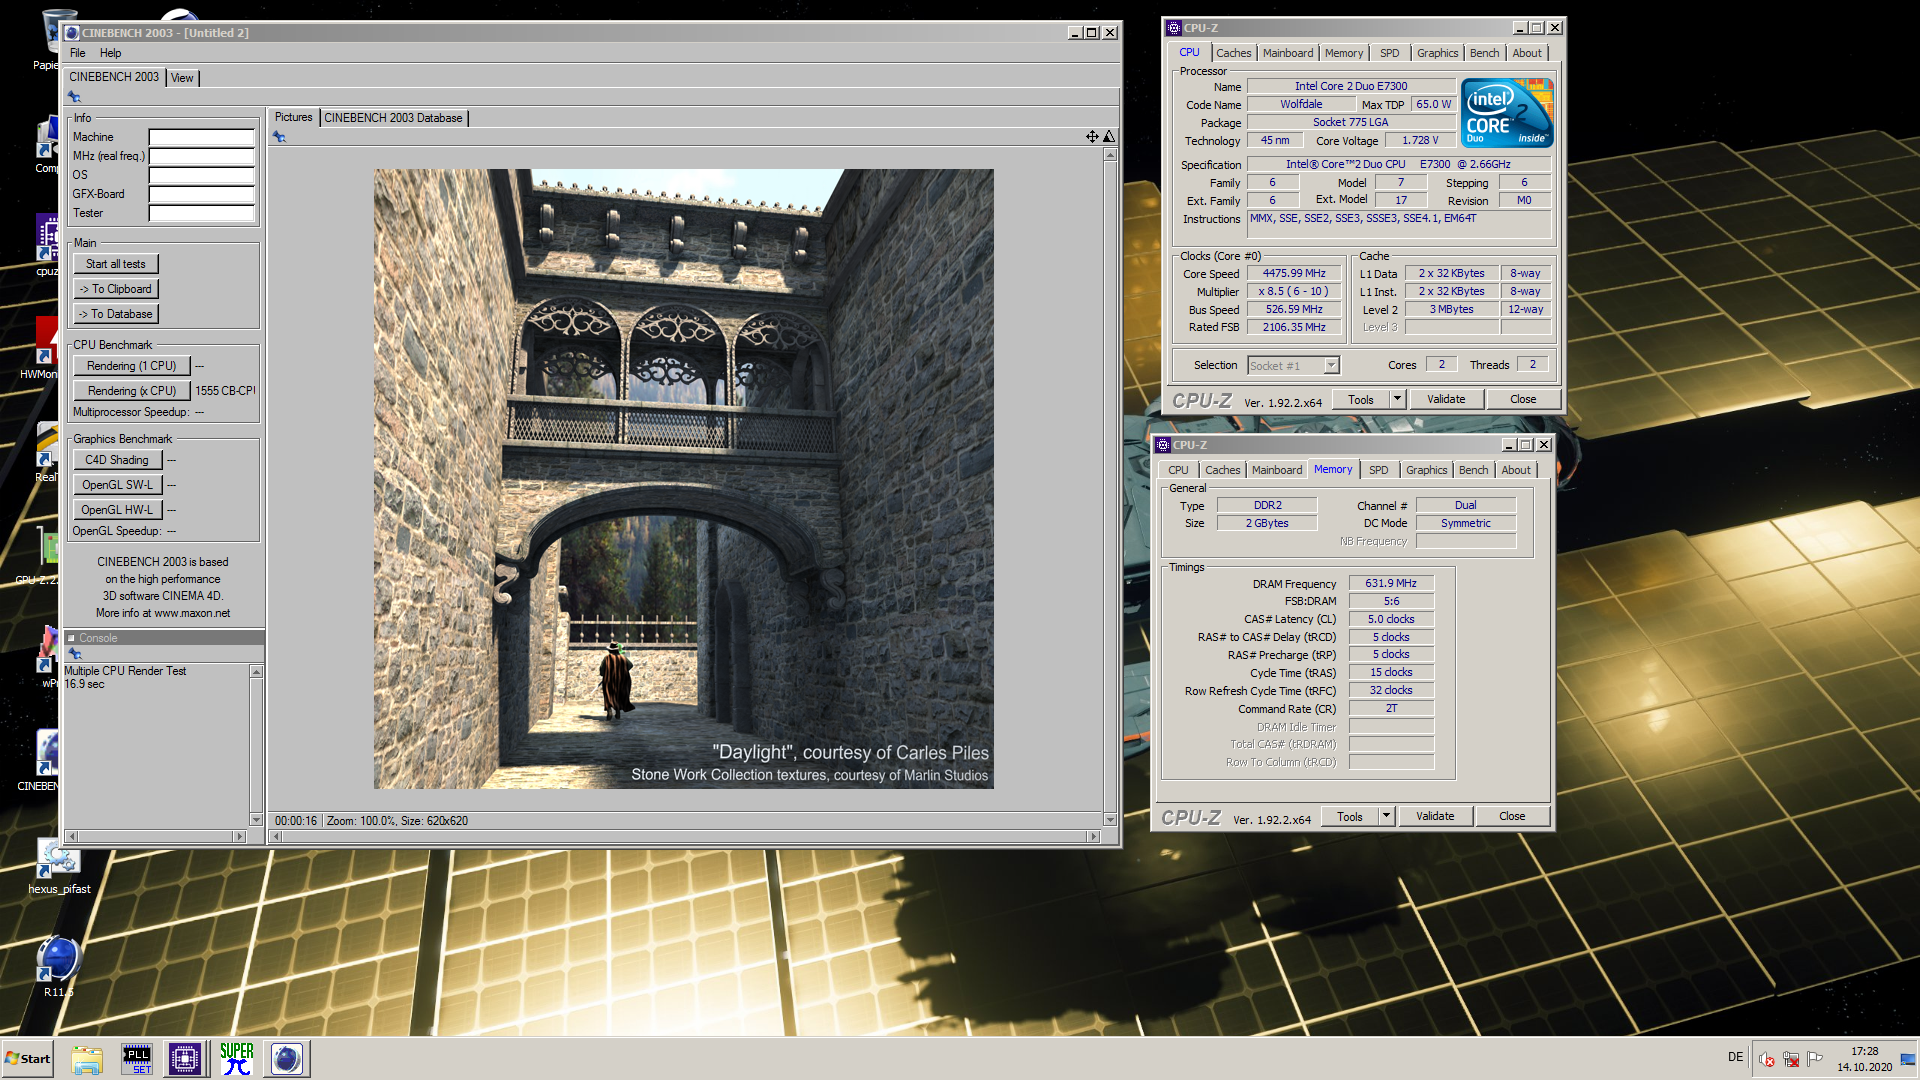Open the CINEBENCH 2003 Database tab
The height and width of the screenshot is (1080, 1920).
(393, 118)
